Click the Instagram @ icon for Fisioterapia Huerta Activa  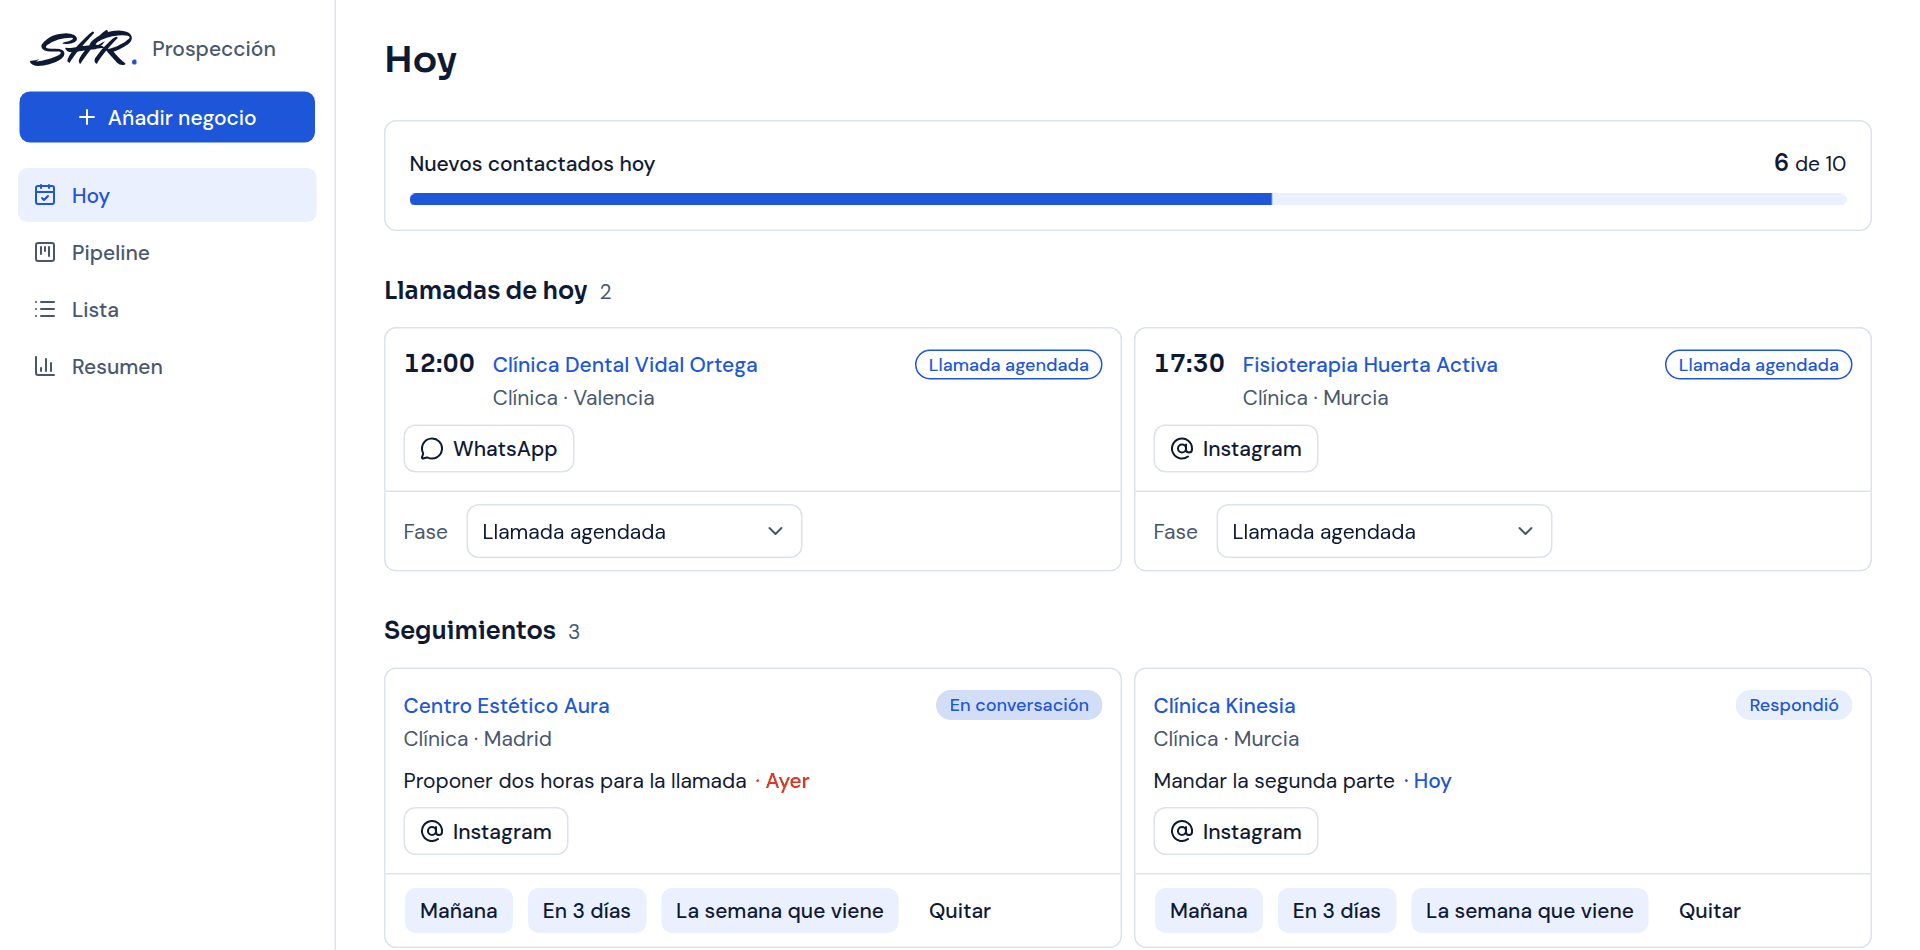[x=1181, y=449]
